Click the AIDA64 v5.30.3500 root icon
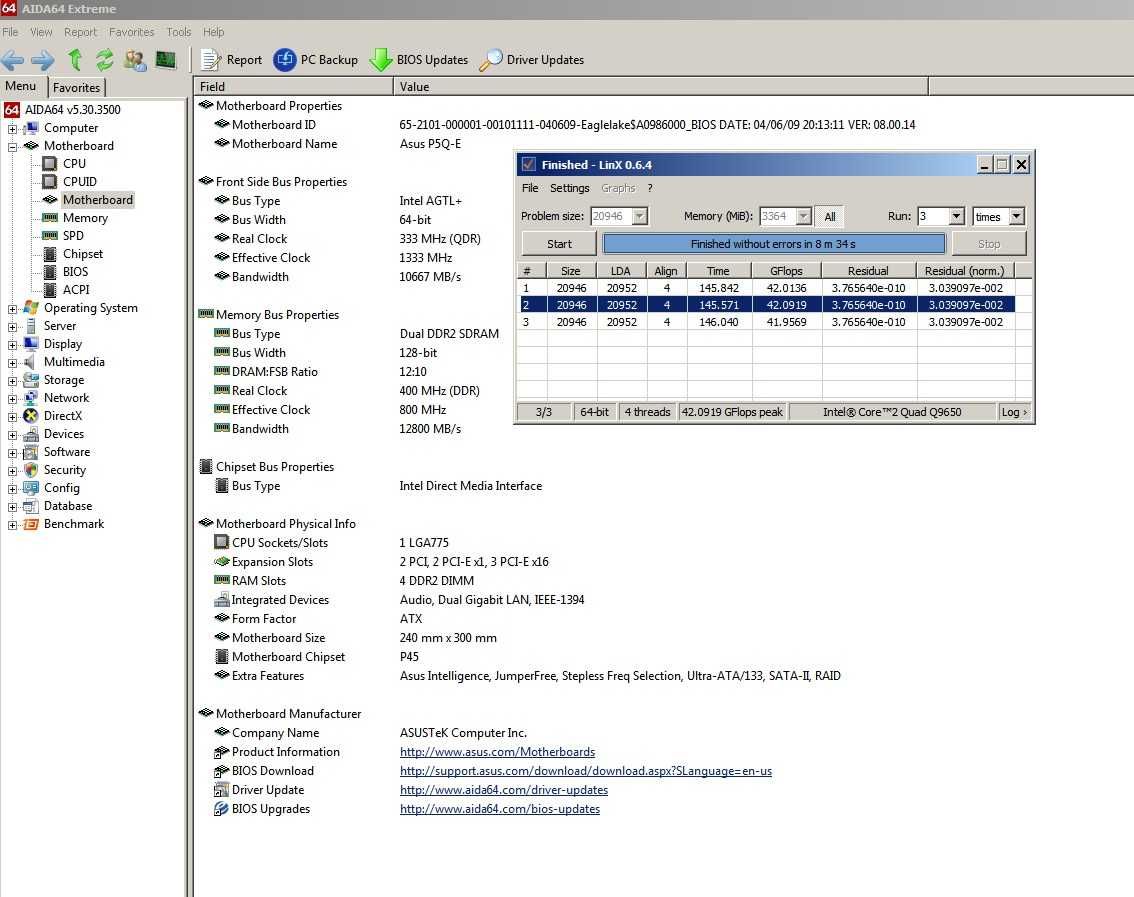The height and width of the screenshot is (897, 1134). (x=12, y=110)
